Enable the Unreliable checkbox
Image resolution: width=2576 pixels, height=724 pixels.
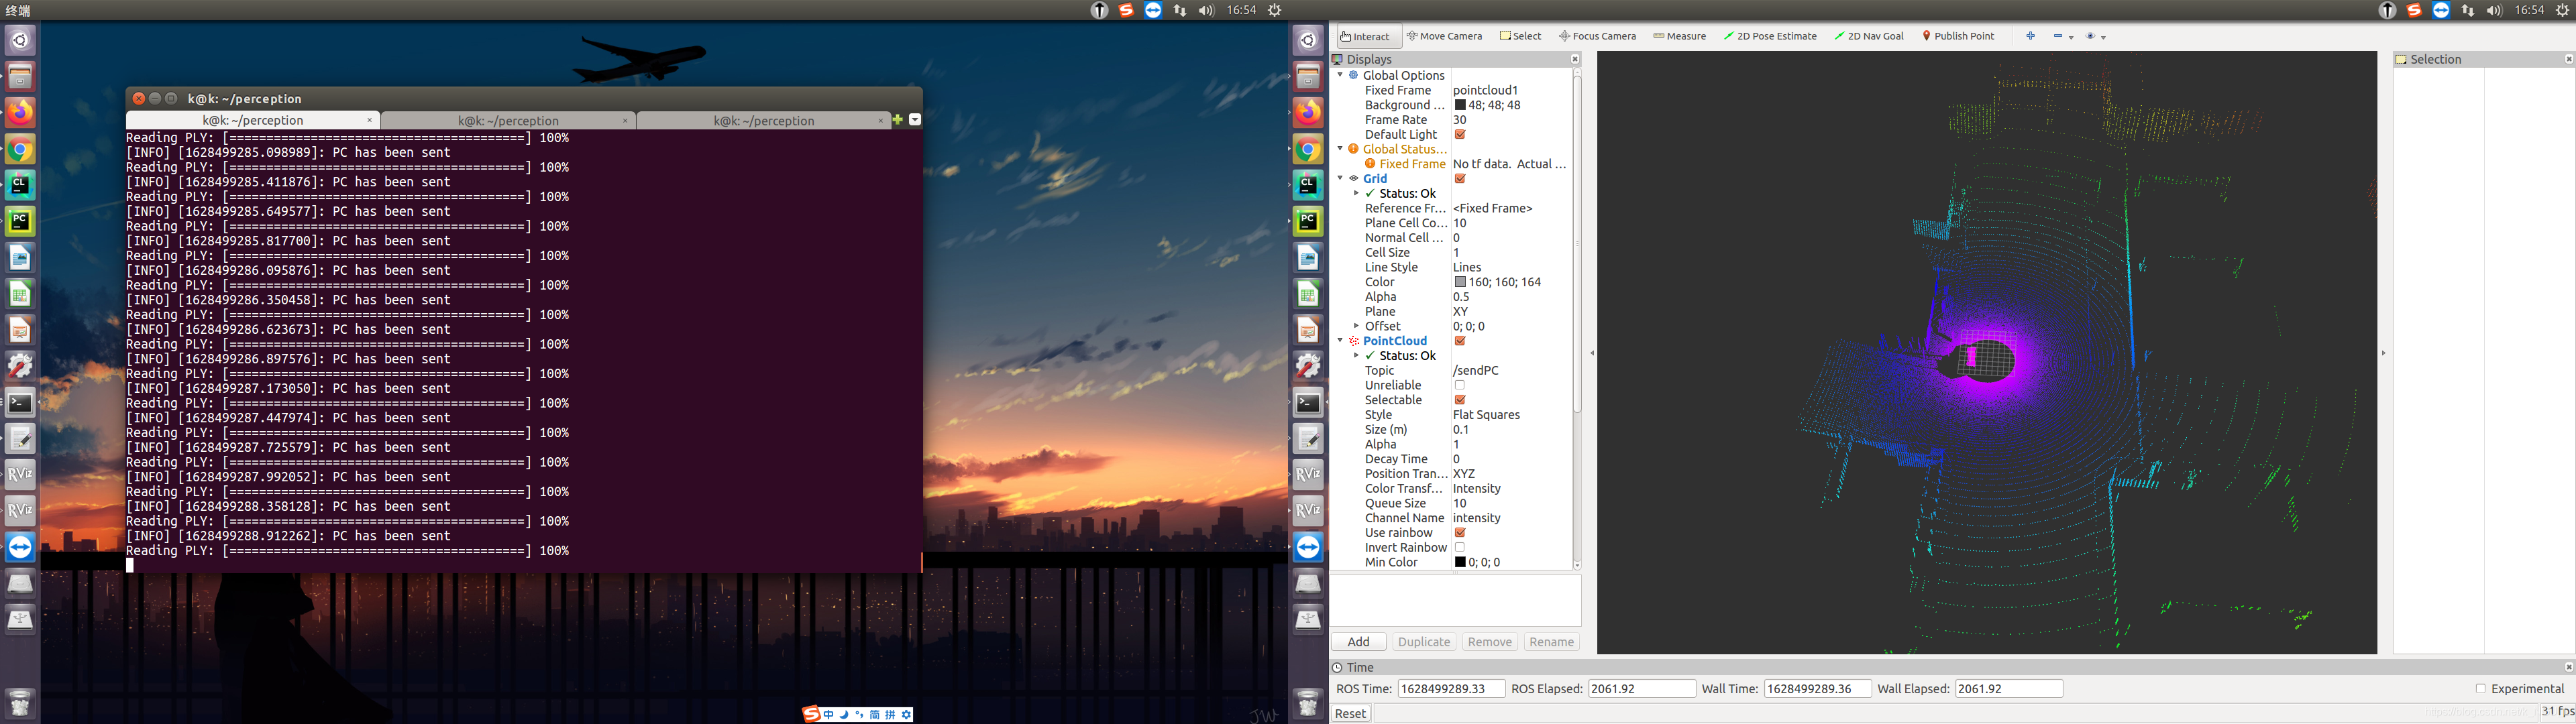click(1460, 385)
